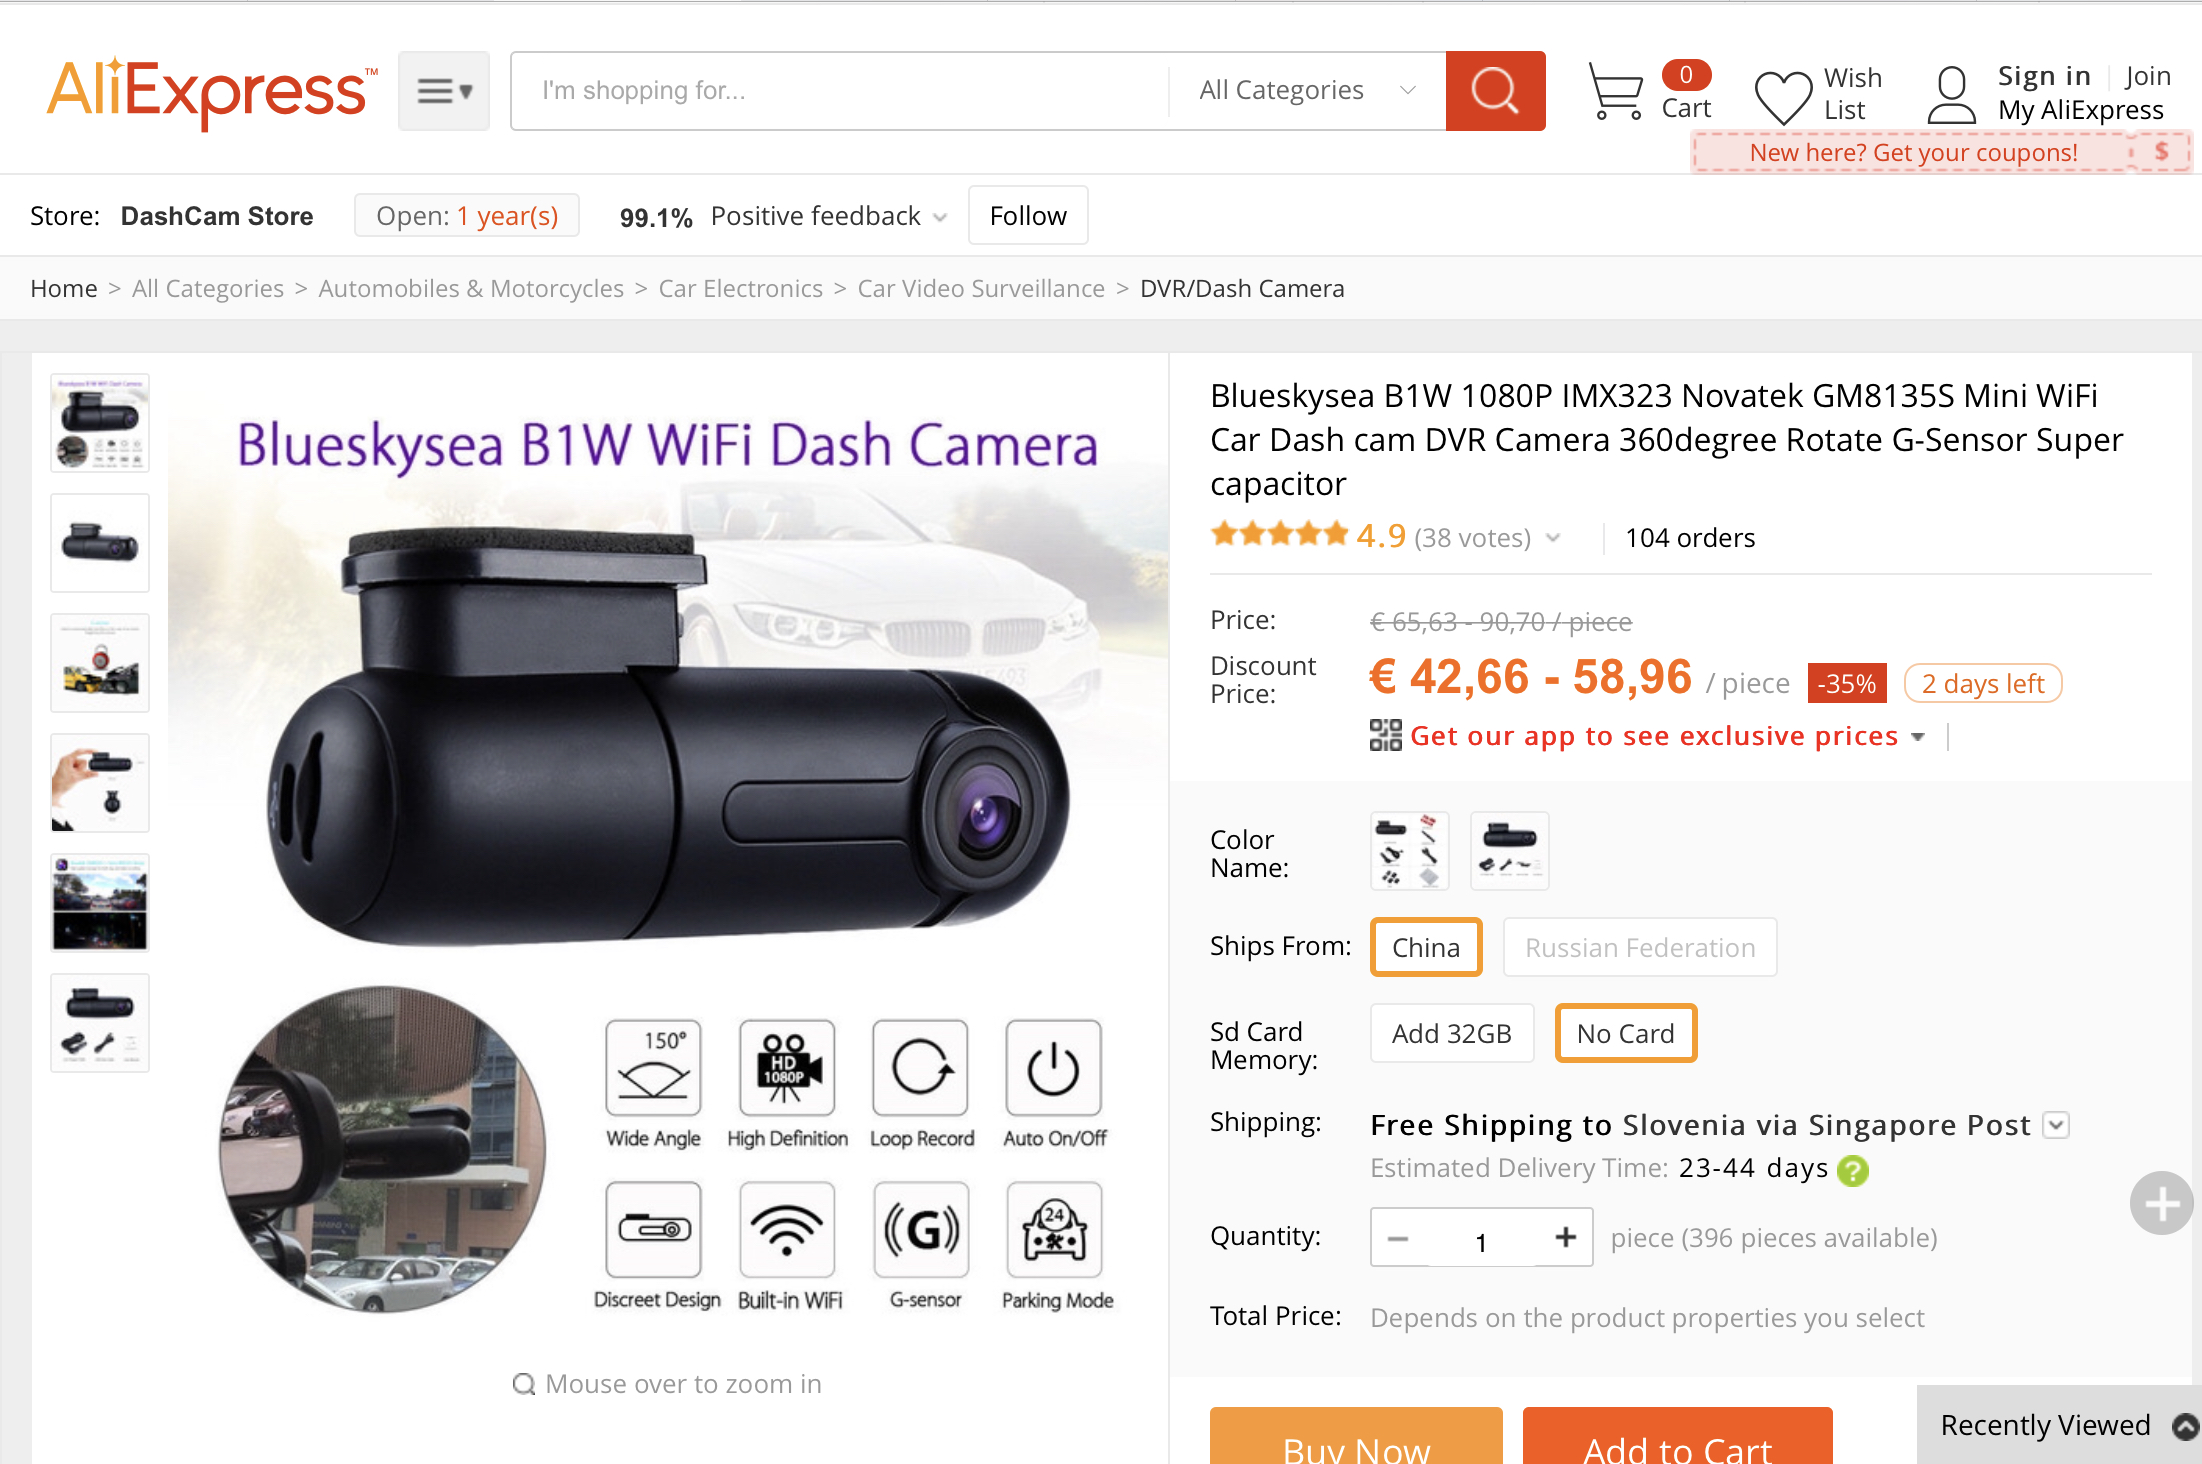The width and height of the screenshot is (2202, 1464).
Task: Choose the No Card memory option
Action: point(1625,1033)
